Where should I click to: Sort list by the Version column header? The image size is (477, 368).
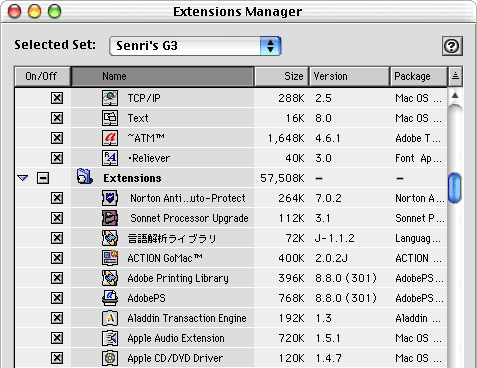(x=349, y=76)
